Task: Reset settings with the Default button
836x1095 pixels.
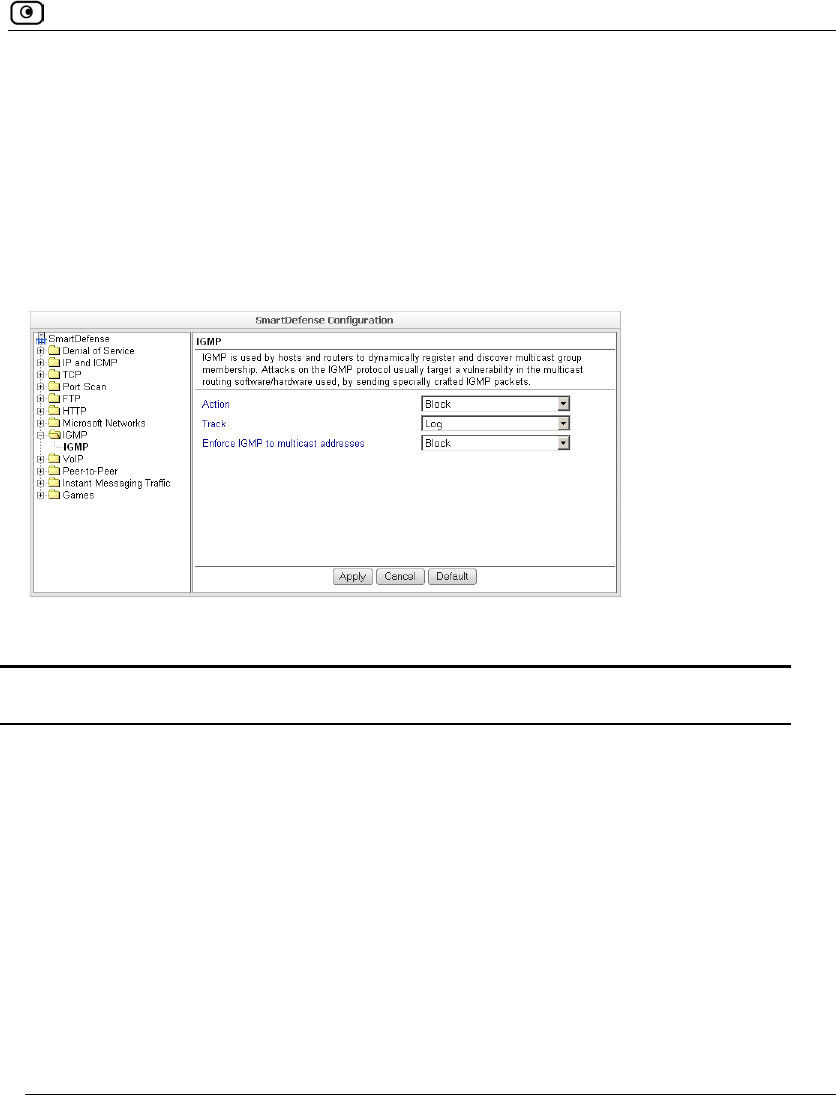Action: click(x=453, y=576)
